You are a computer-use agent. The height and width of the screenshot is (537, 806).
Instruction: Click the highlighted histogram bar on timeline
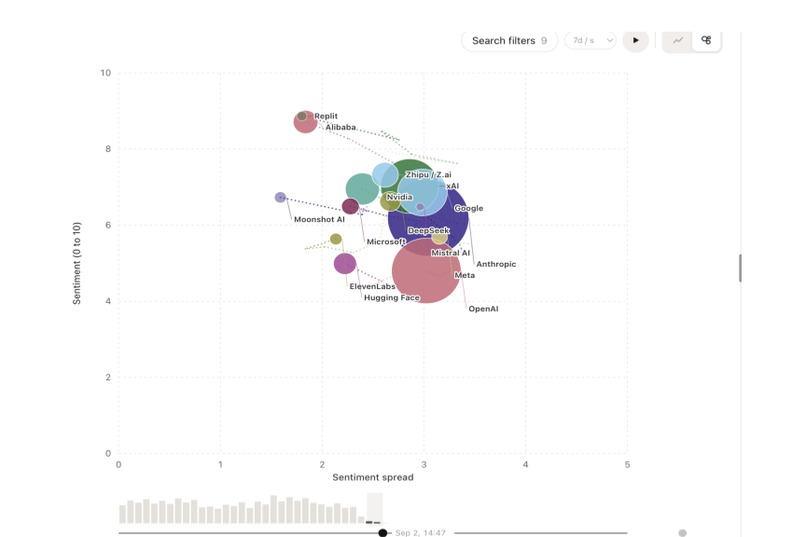pos(374,509)
